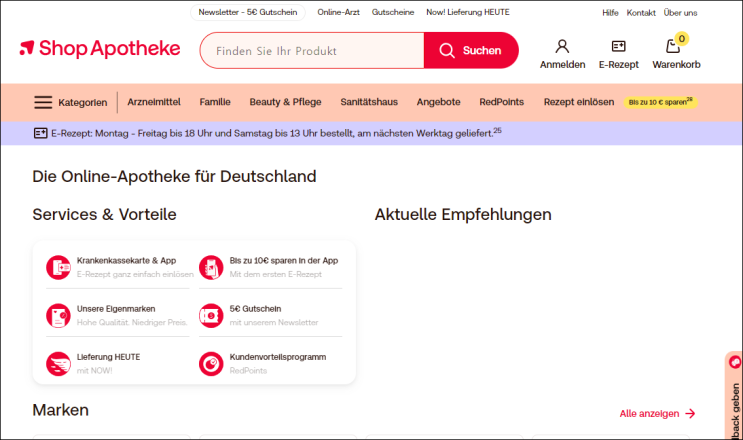Click the Kundenvorteilsprogramm title
The width and height of the screenshot is (743, 440).
pos(278,357)
